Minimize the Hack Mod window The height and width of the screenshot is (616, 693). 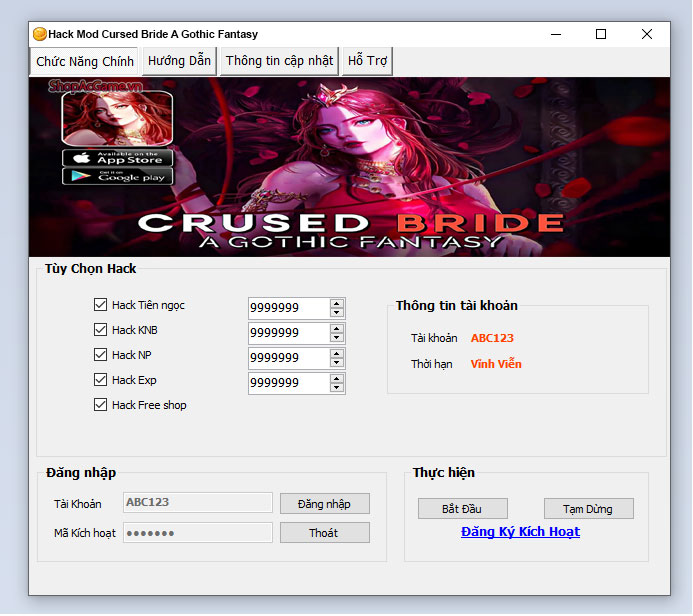556,34
